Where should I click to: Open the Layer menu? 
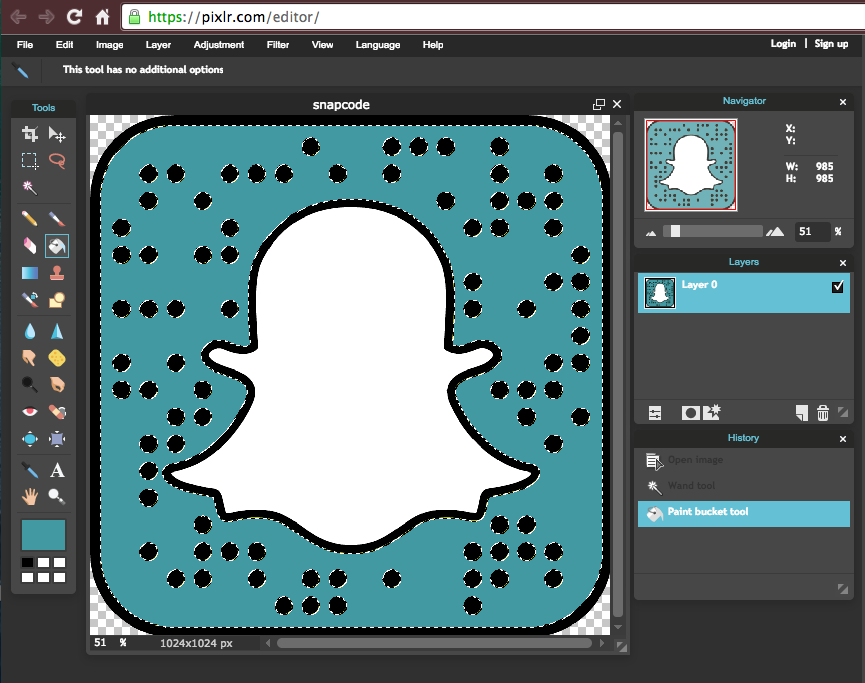tap(158, 45)
